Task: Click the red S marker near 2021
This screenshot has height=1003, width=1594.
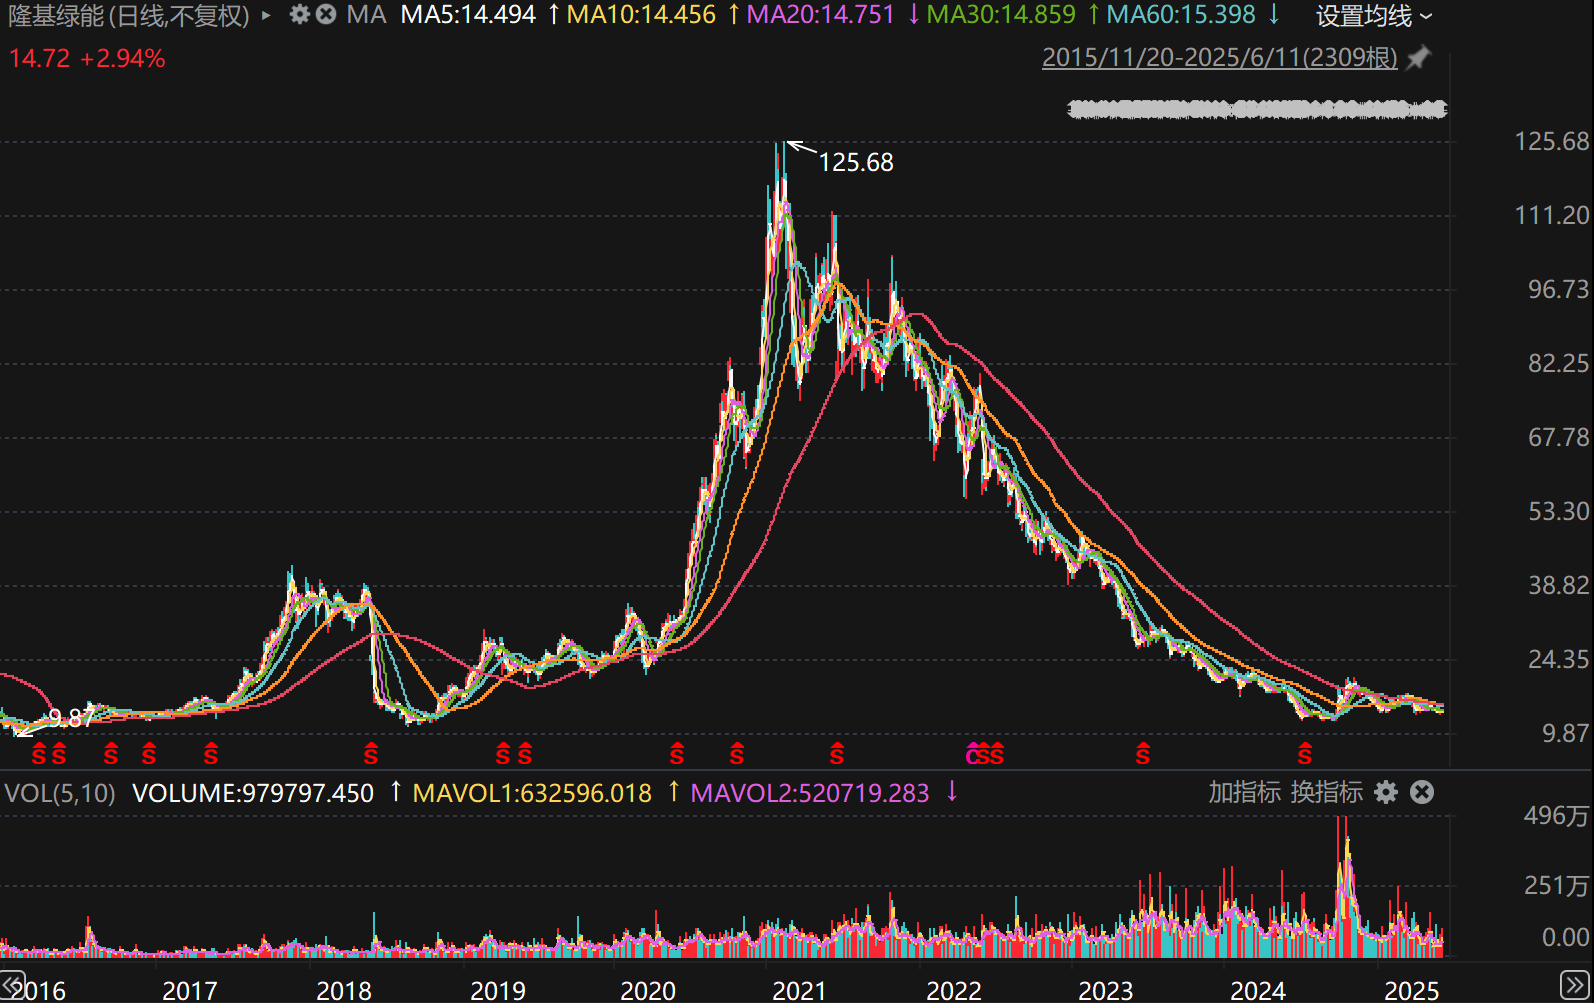Action: click(x=837, y=755)
